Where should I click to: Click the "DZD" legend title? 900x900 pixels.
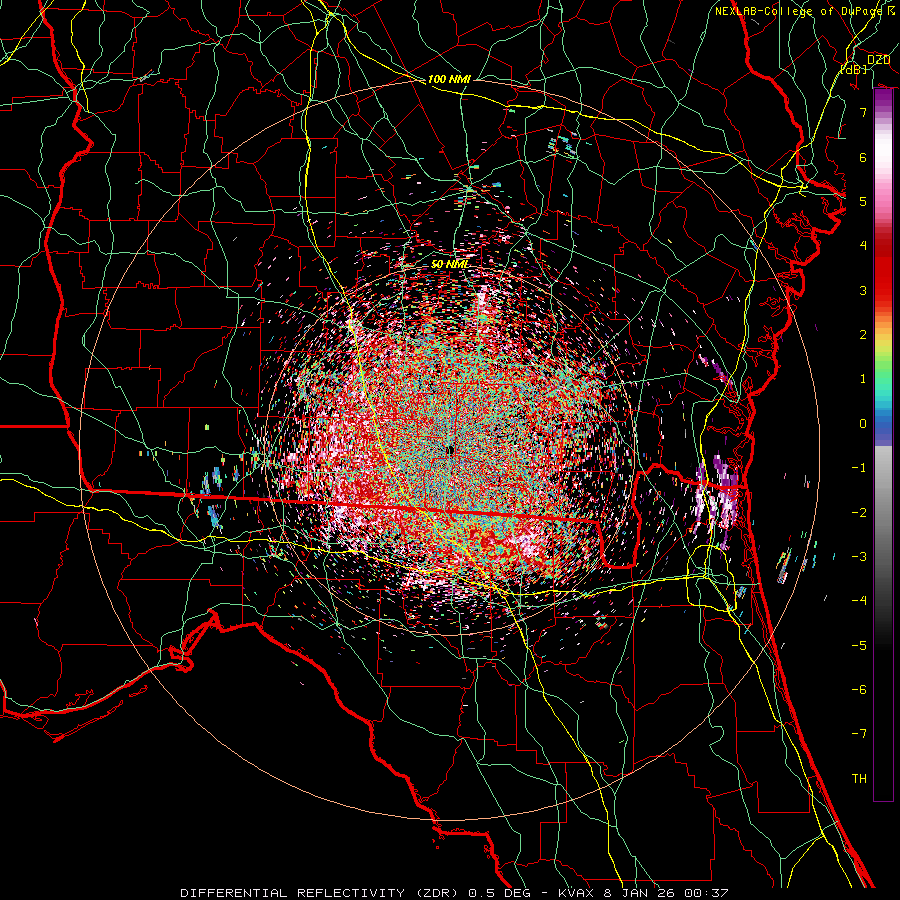878,60
